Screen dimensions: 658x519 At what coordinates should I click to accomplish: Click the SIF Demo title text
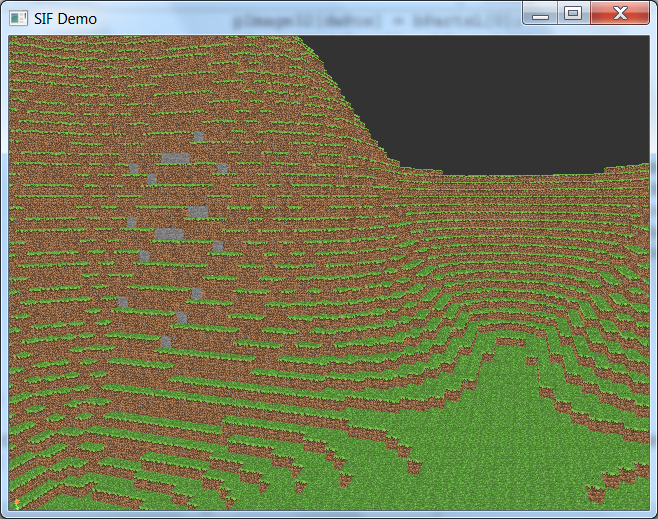pyautogui.click(x=65, y=19)
